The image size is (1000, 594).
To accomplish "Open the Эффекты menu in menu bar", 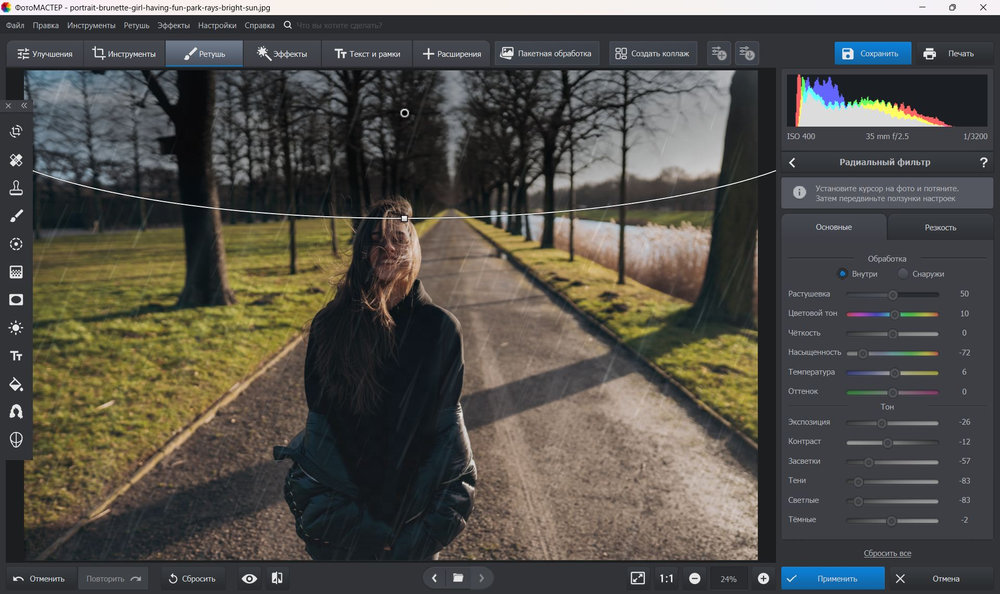I will point(173,26).
